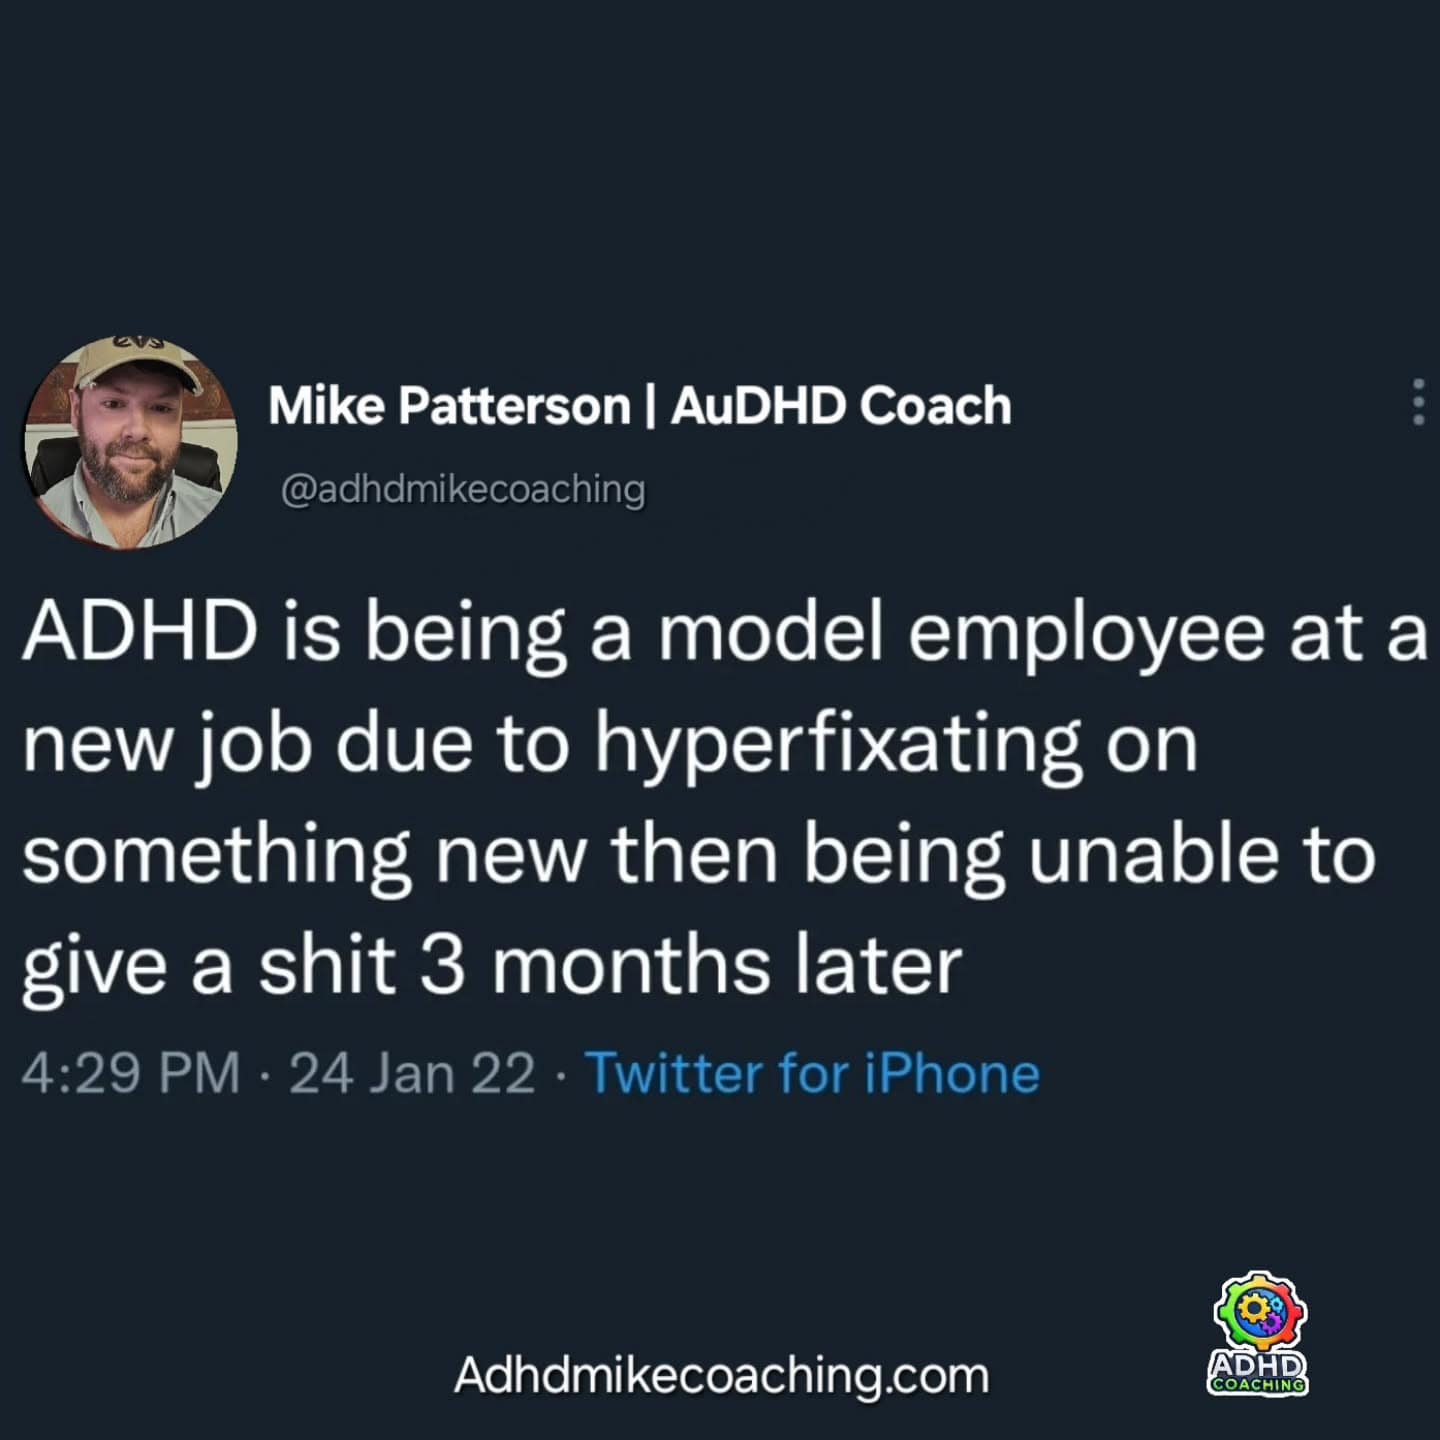Click the 24 Jan 22 date

(412, 1073)
